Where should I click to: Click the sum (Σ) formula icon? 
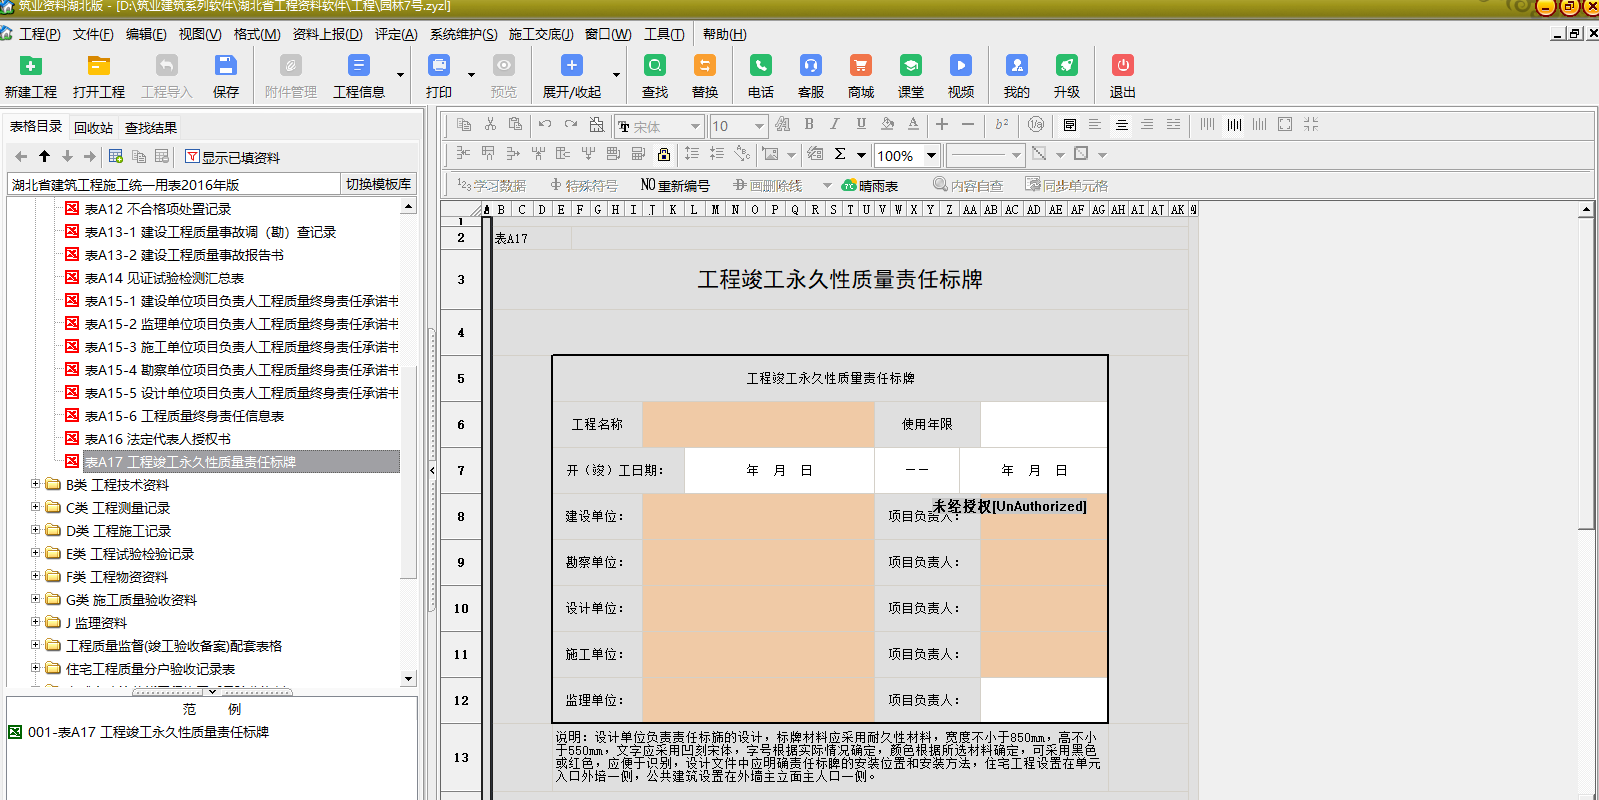[x=840, y=154]
